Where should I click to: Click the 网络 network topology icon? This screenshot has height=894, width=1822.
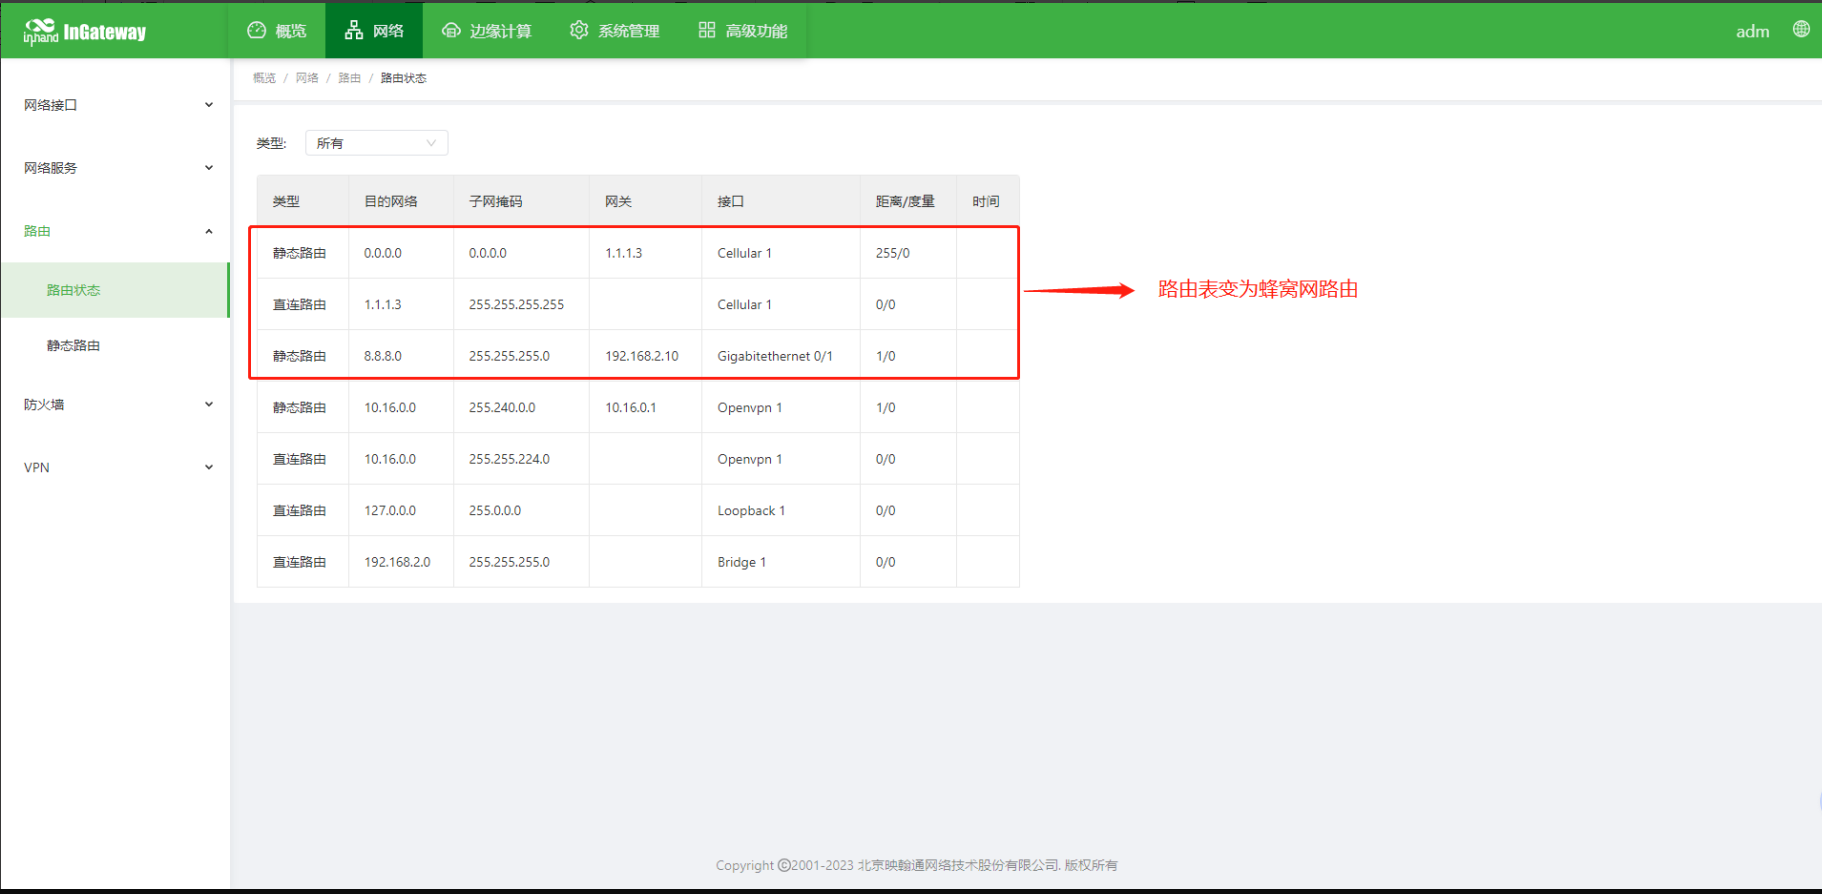[354, 31]
